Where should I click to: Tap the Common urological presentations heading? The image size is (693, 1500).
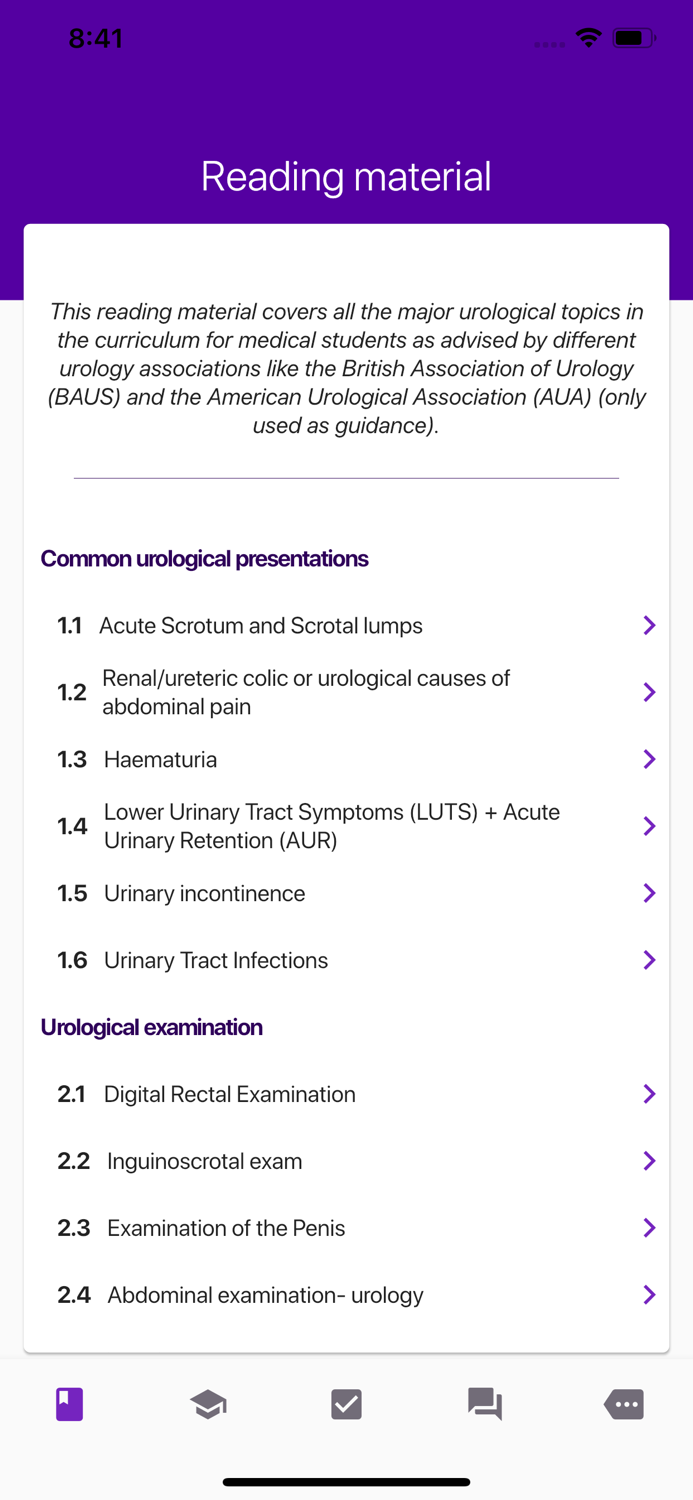pyautogui.click(x=204, y=558)
